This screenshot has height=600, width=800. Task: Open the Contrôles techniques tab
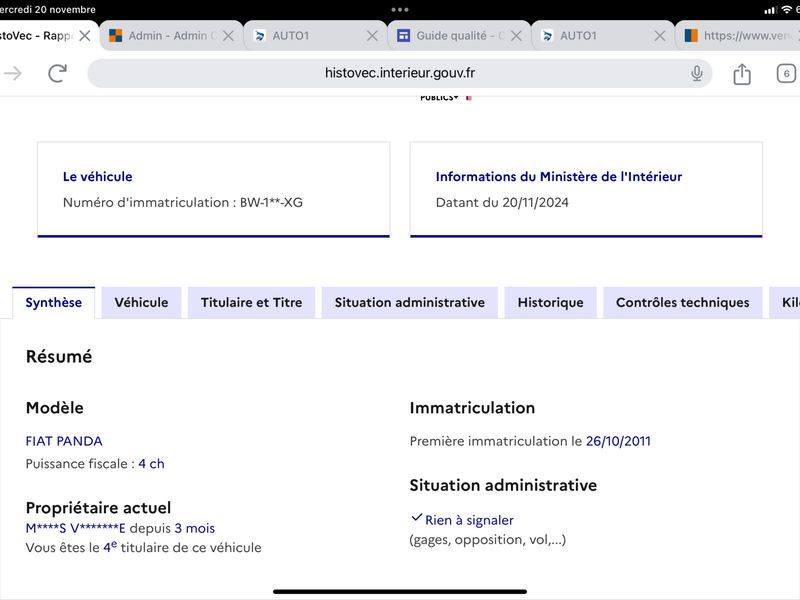683,303
